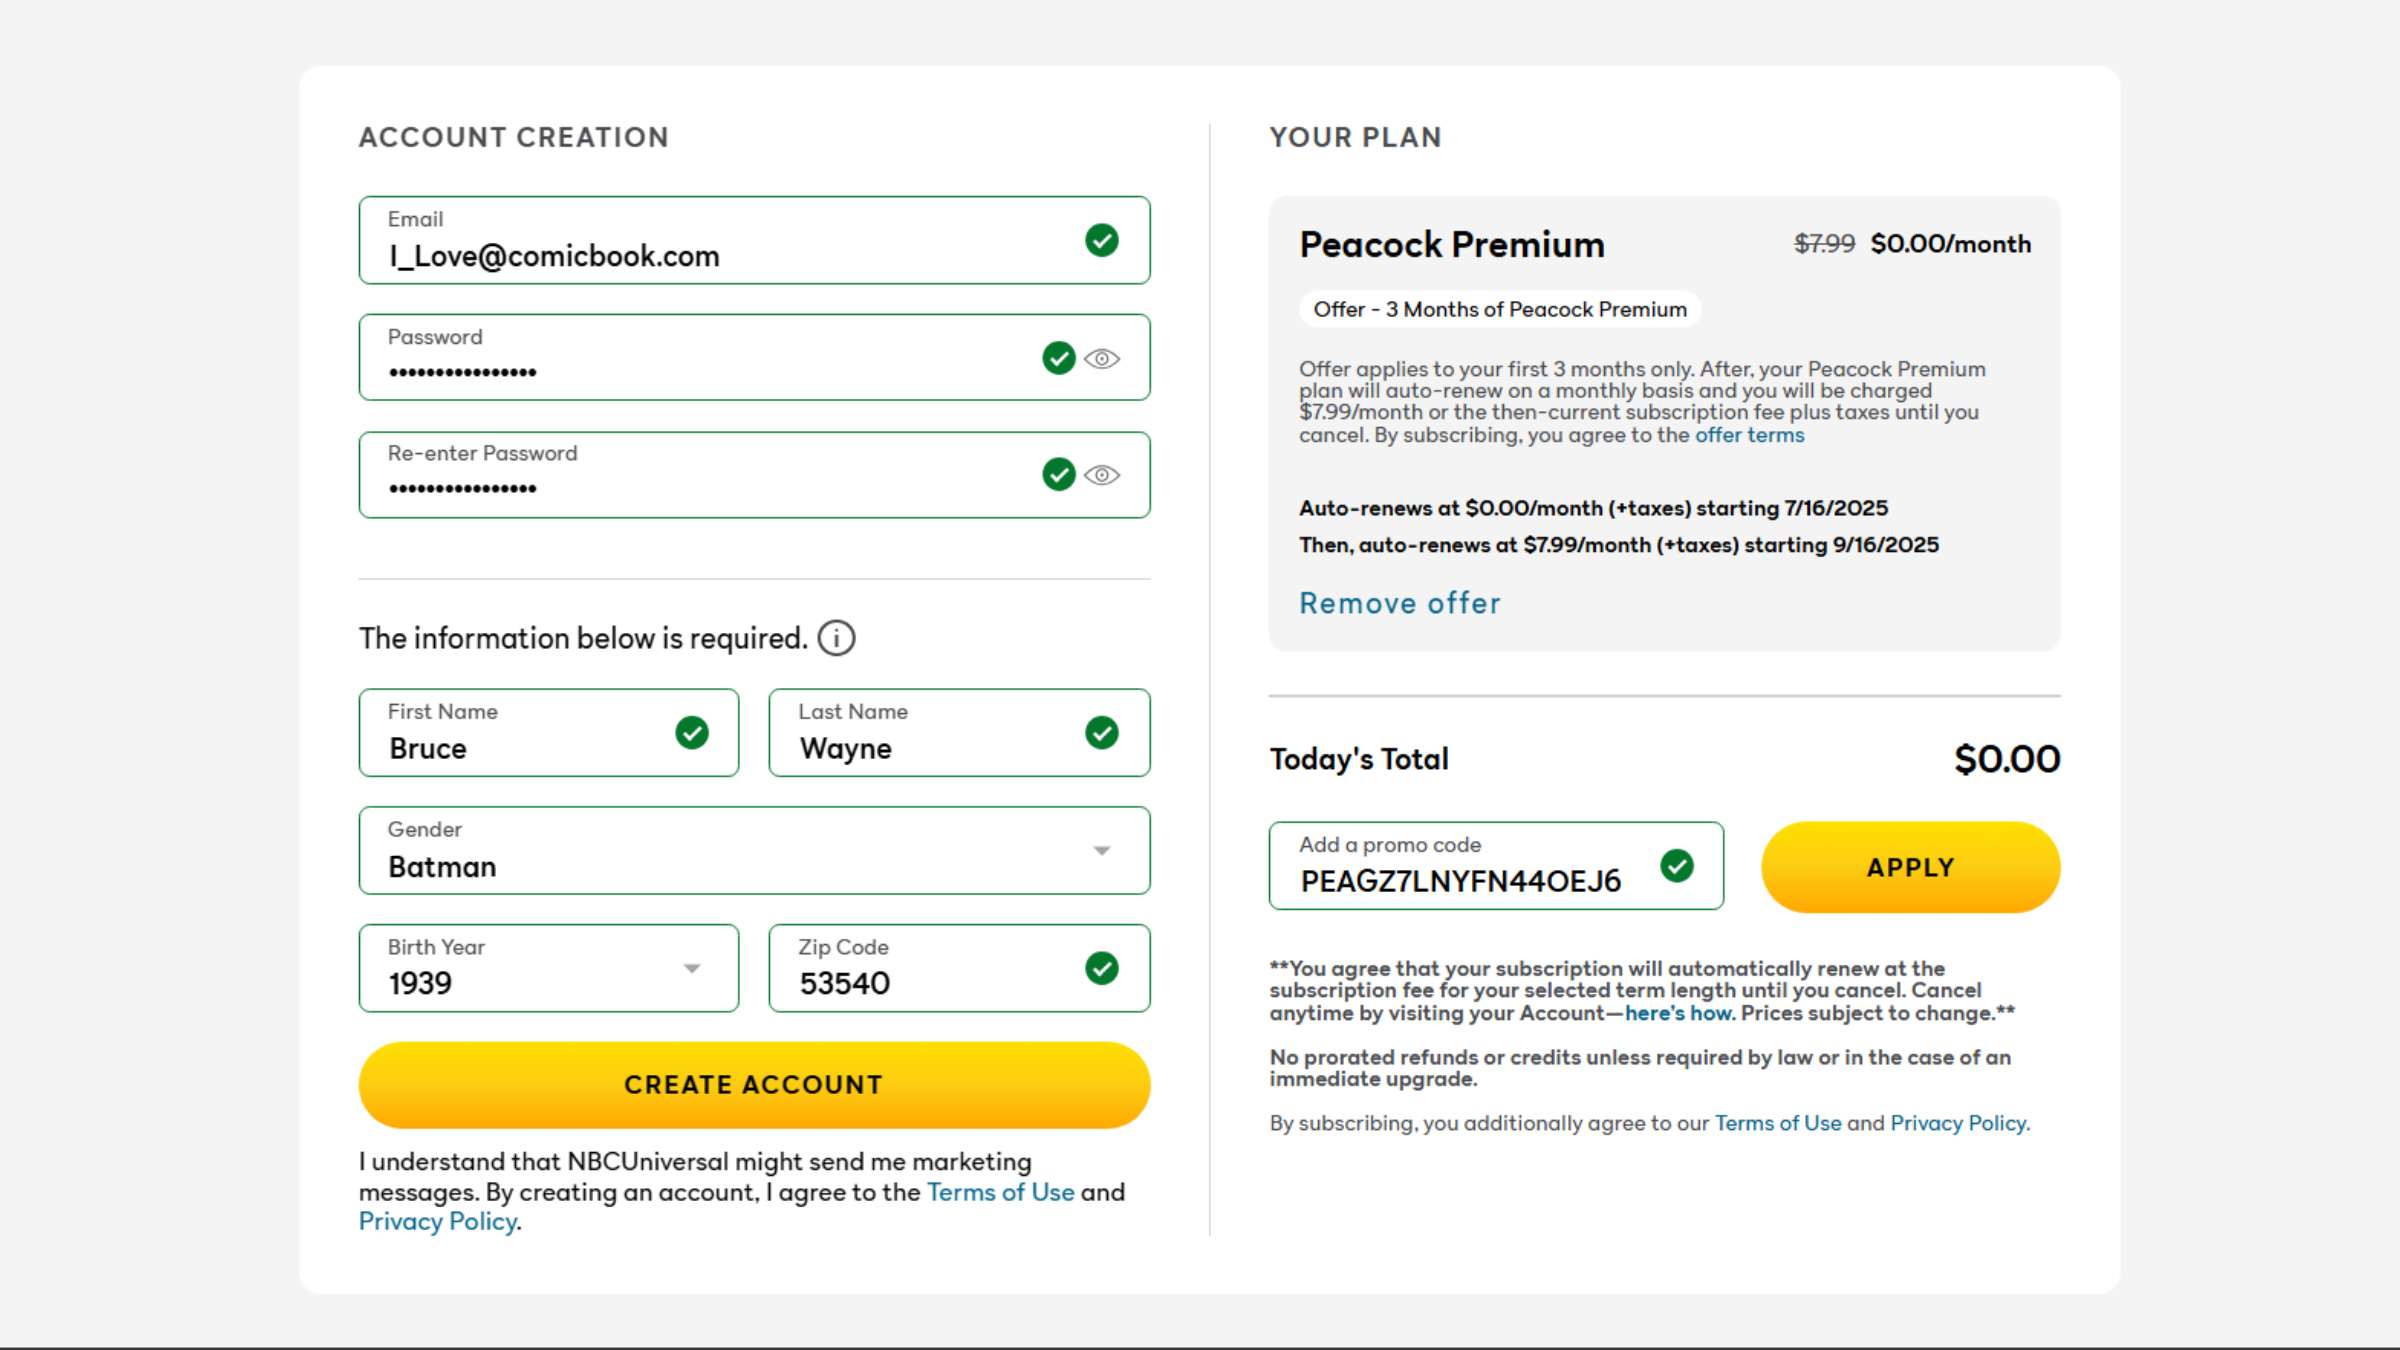This screenshot has width=2400, height=1350.
Task: Select the Birth Year field showing 1939
Action: coord(548,968)
